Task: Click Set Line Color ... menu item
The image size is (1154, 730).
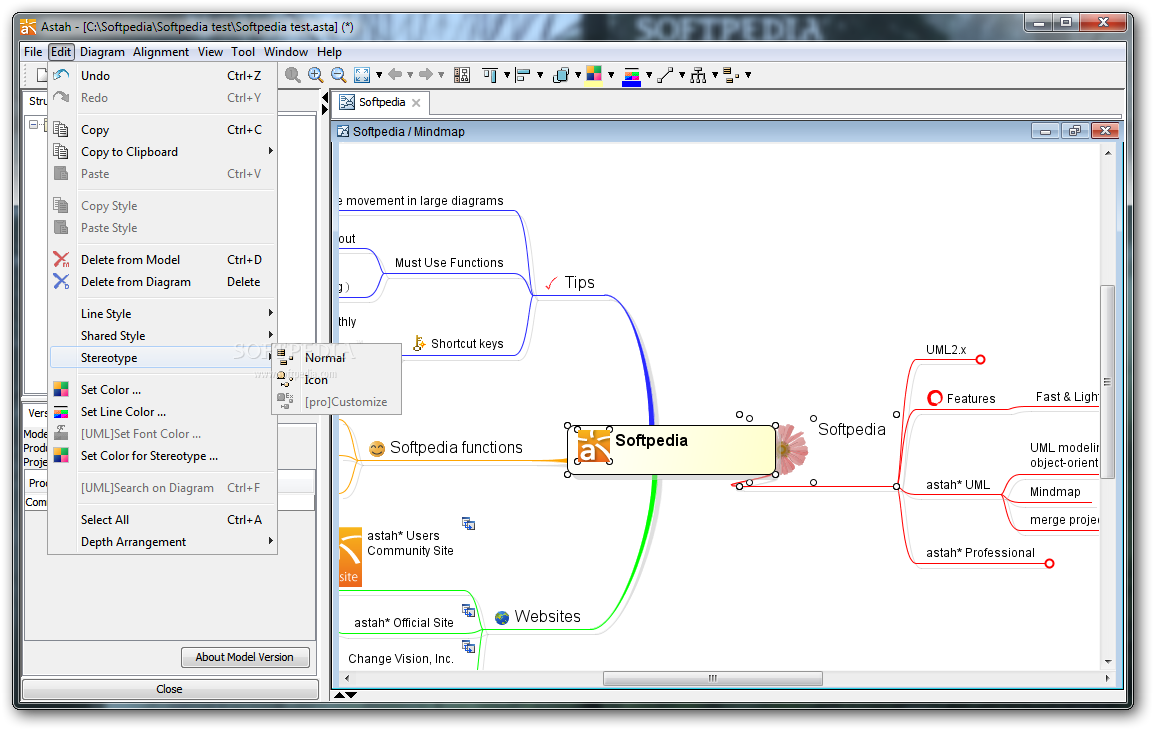Action: point(163,412)
